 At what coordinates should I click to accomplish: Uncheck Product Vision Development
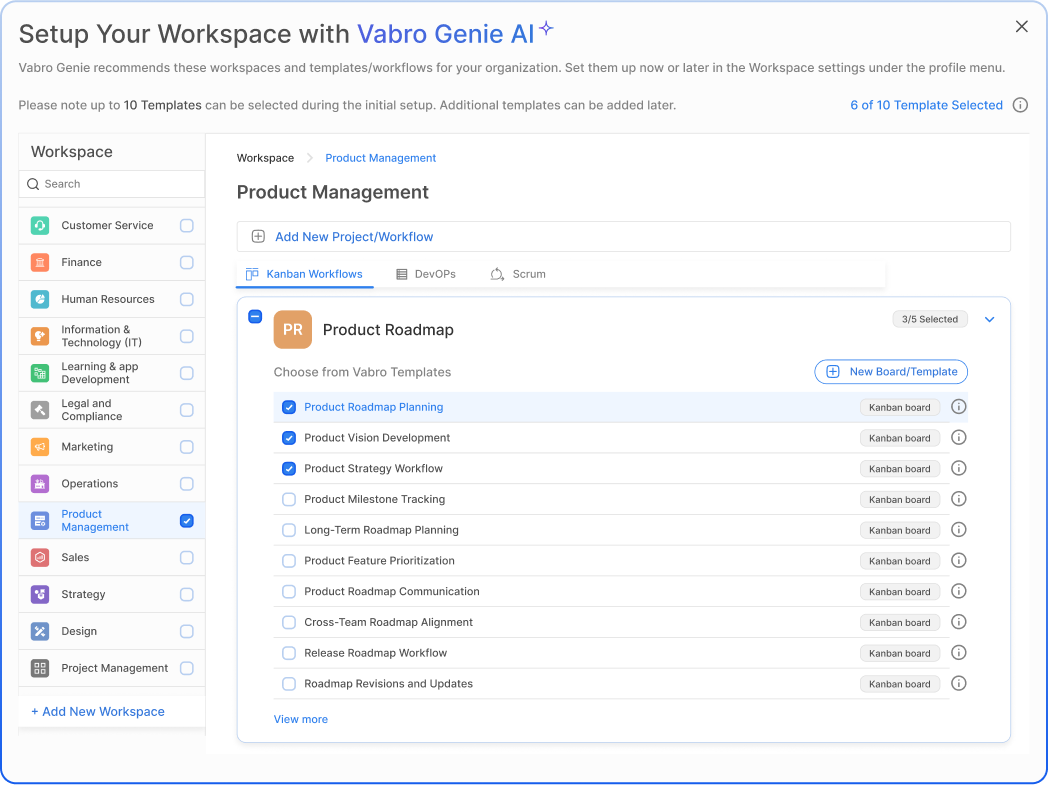click(x=289, y=438)
